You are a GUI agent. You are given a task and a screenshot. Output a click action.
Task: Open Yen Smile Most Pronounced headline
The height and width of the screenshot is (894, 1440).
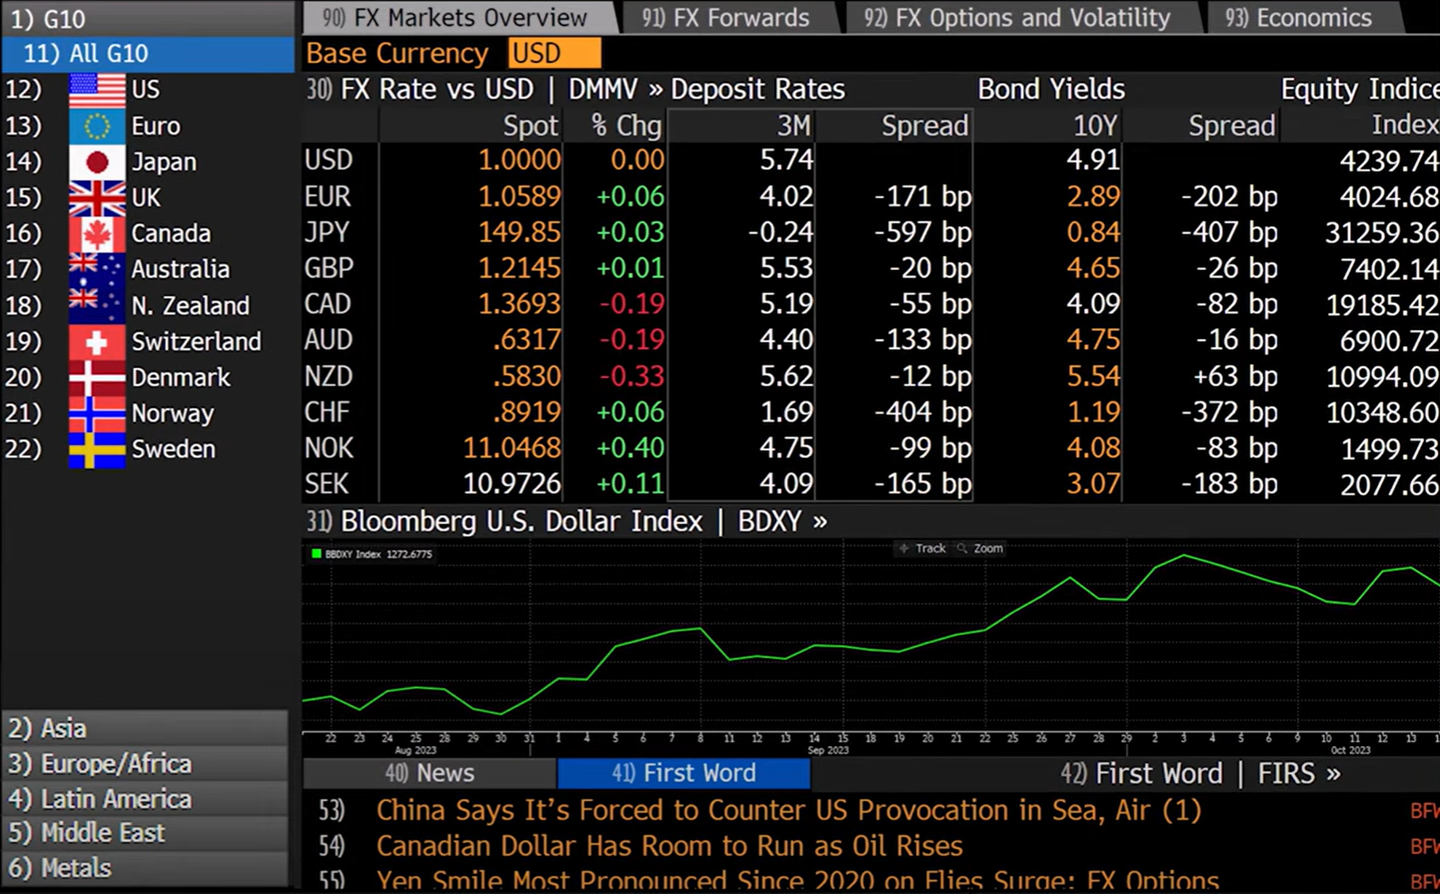click(797, 881)
